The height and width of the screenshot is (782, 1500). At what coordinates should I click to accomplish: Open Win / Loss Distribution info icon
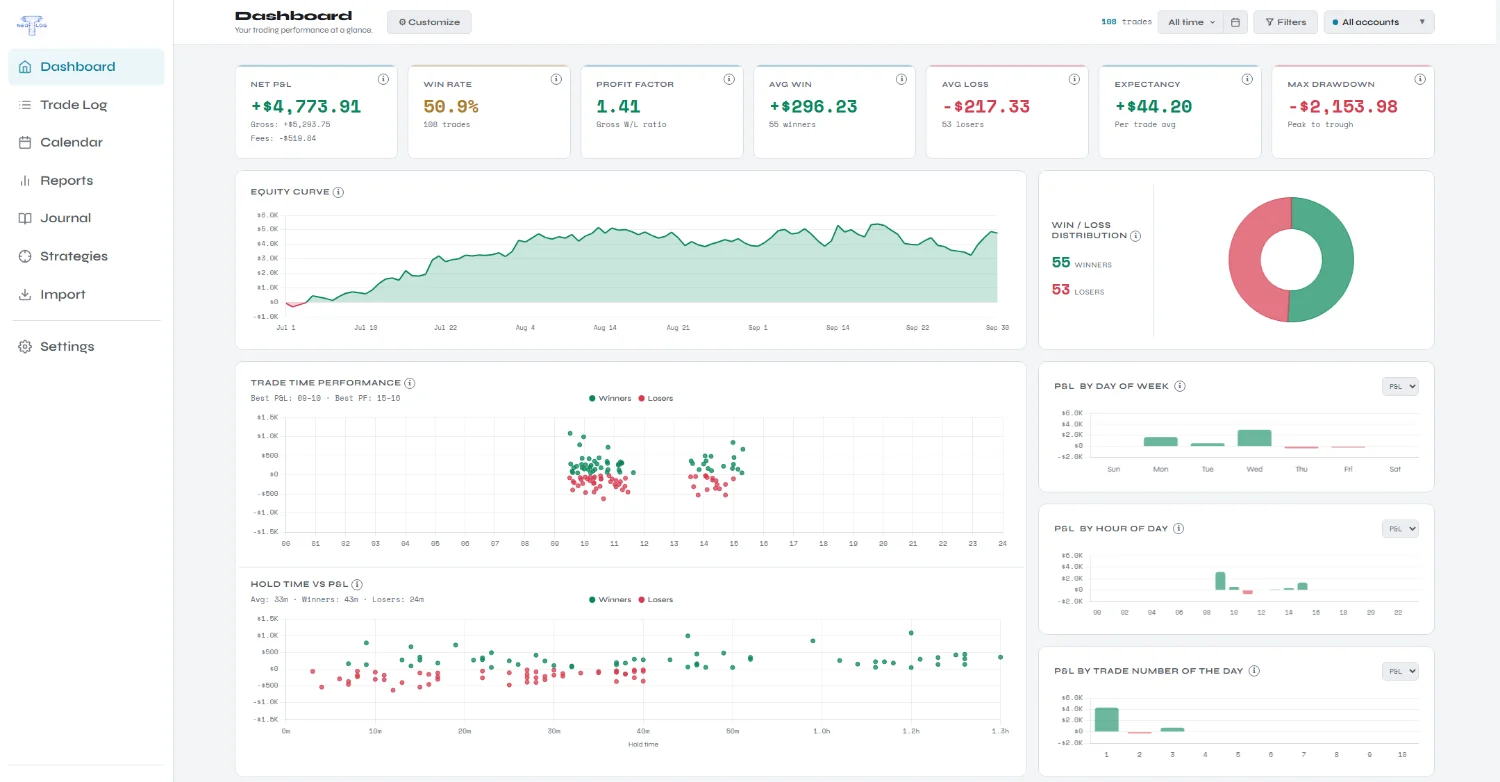click(1135, 236)
